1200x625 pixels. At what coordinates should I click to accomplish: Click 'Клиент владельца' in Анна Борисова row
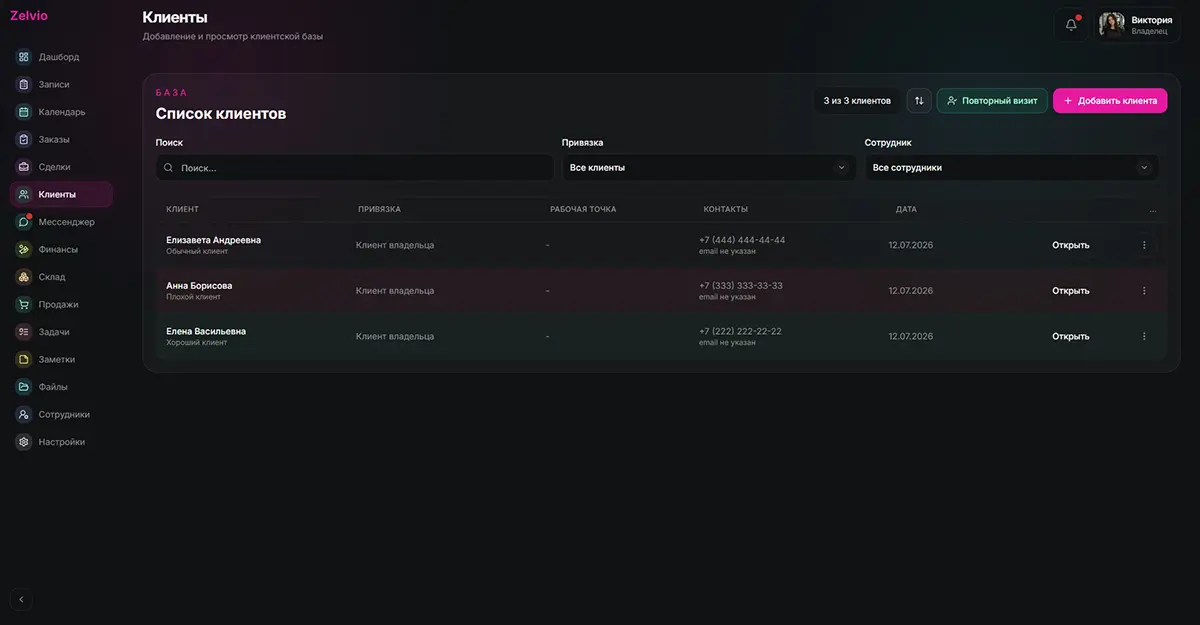(x=395, y=291)
